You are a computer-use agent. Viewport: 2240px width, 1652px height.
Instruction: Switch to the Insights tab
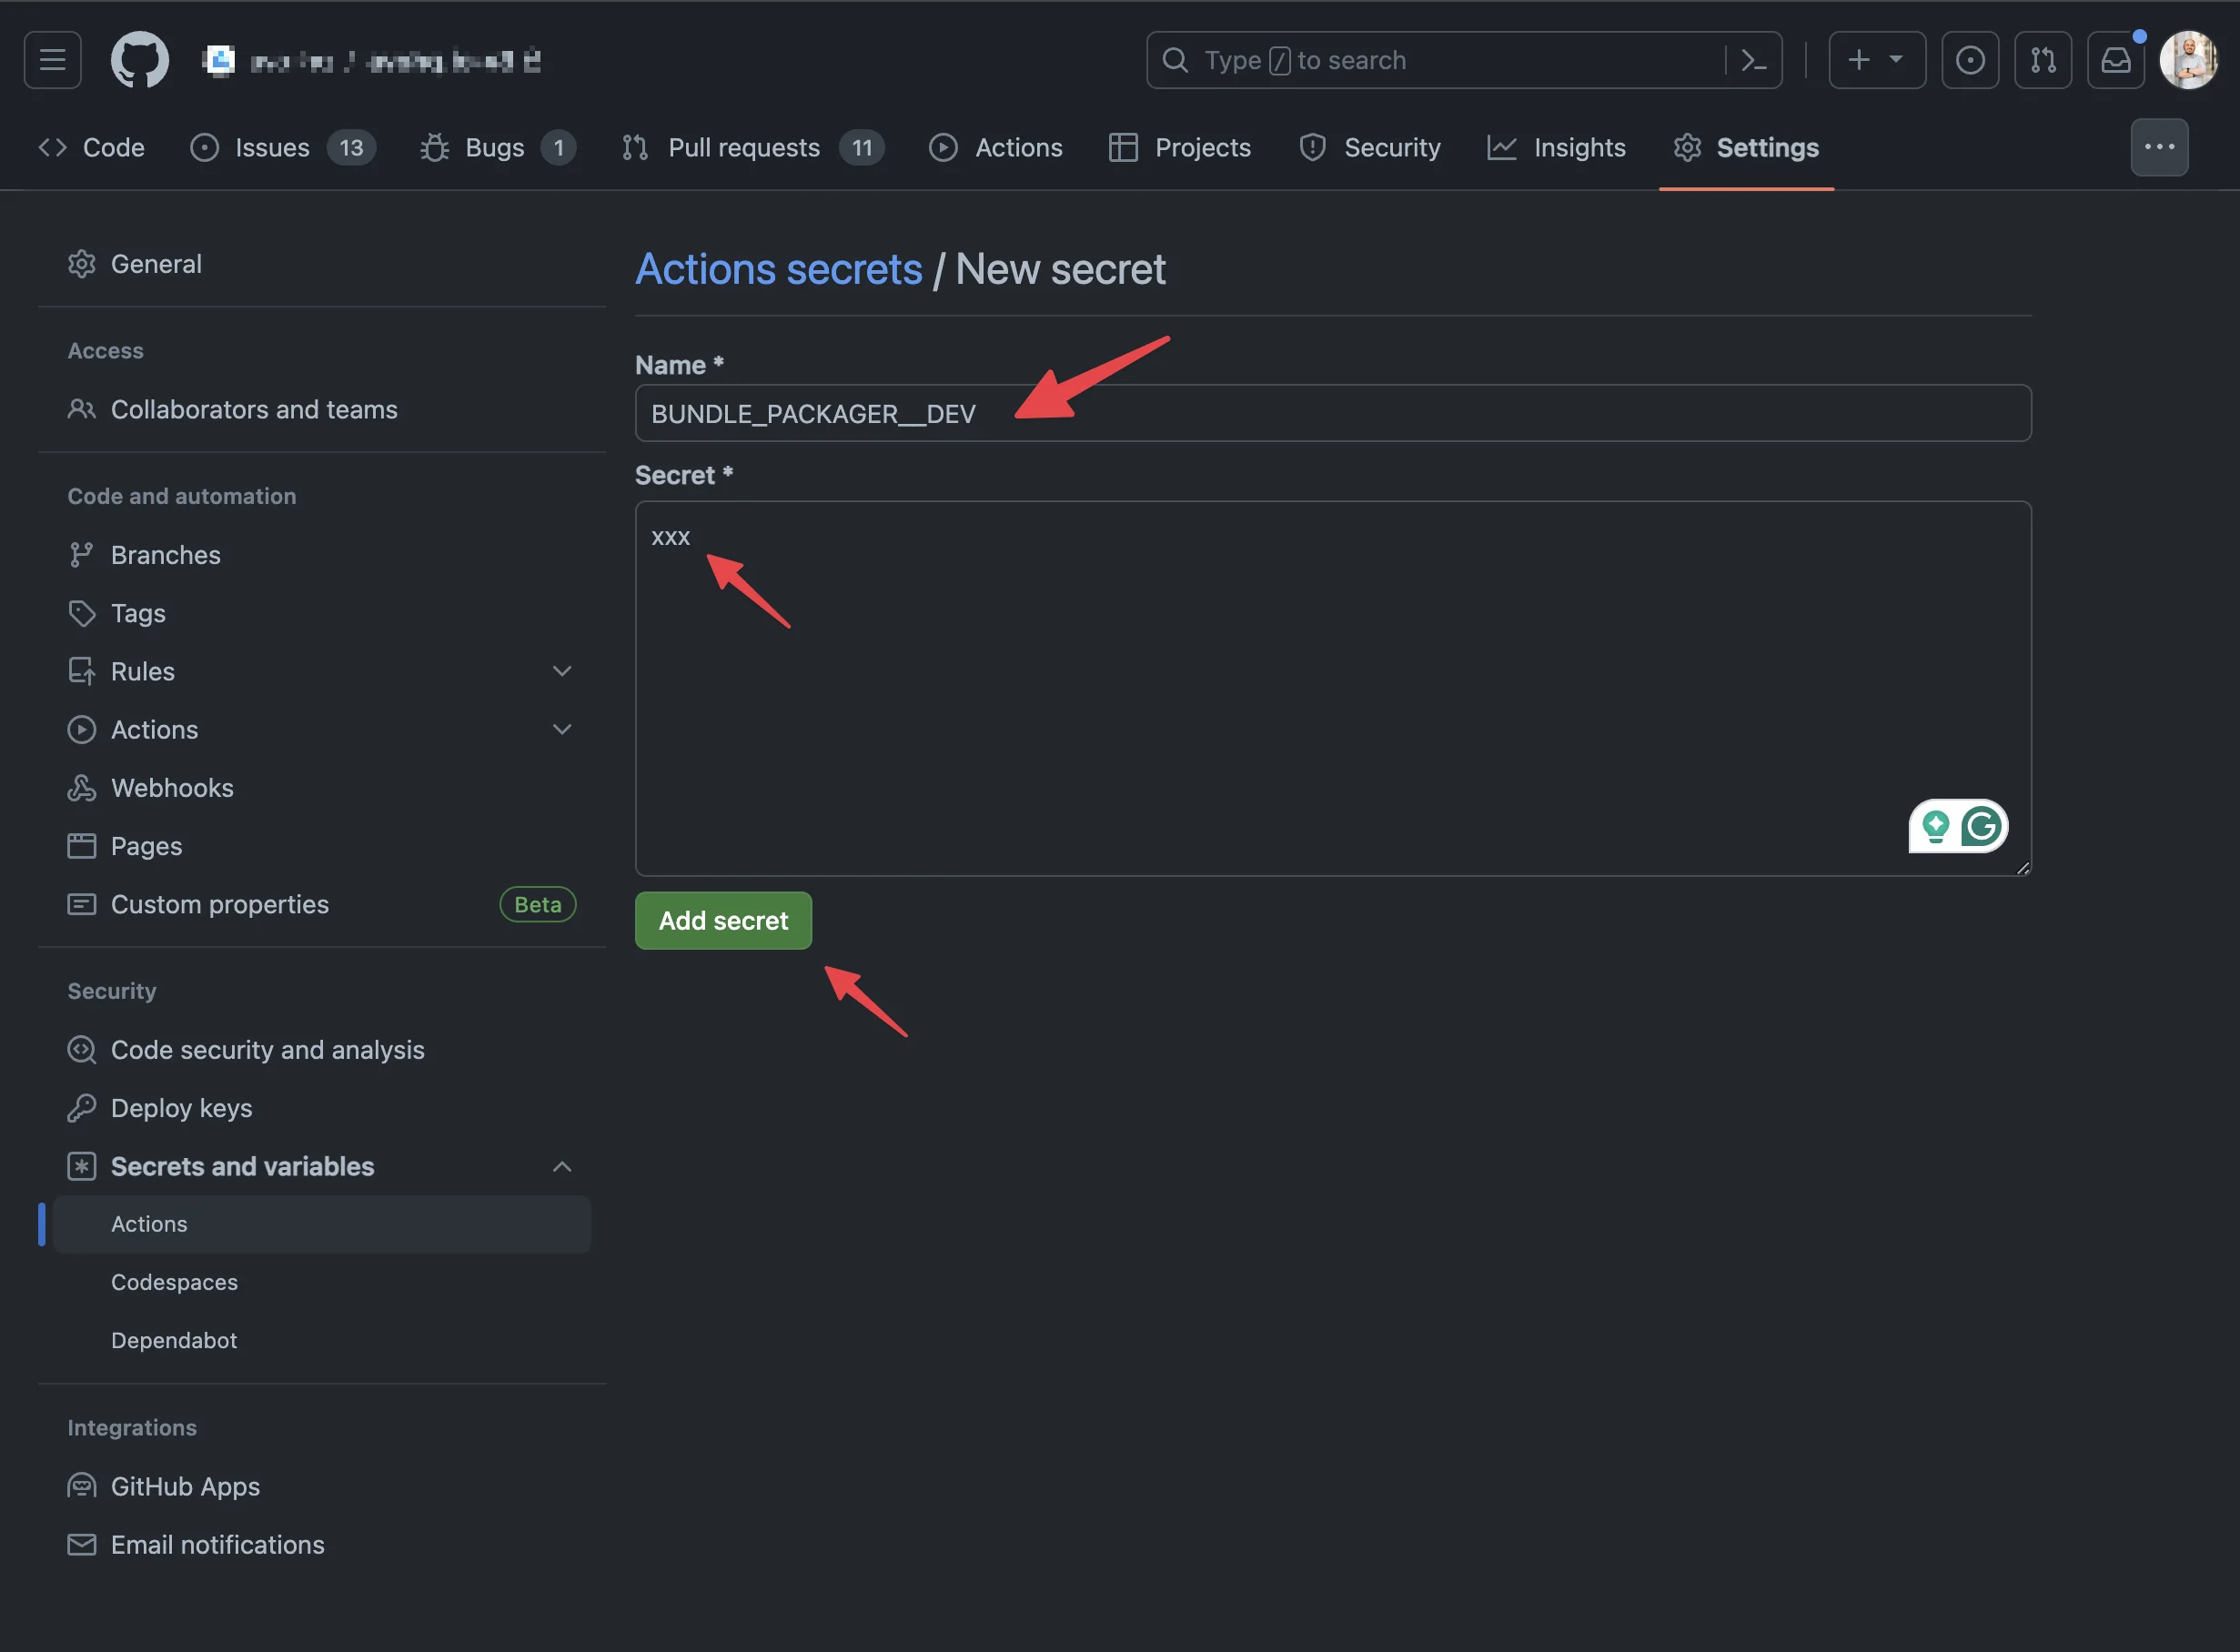click(x=1556, y=147)
